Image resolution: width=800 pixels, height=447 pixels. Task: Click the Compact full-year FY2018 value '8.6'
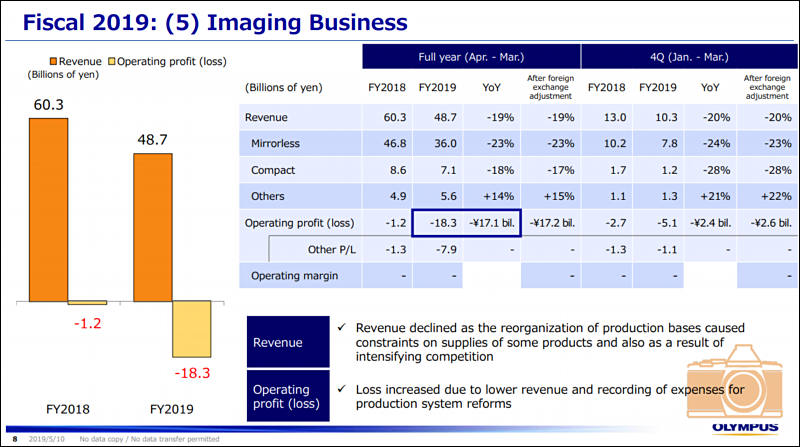point(398,170)
